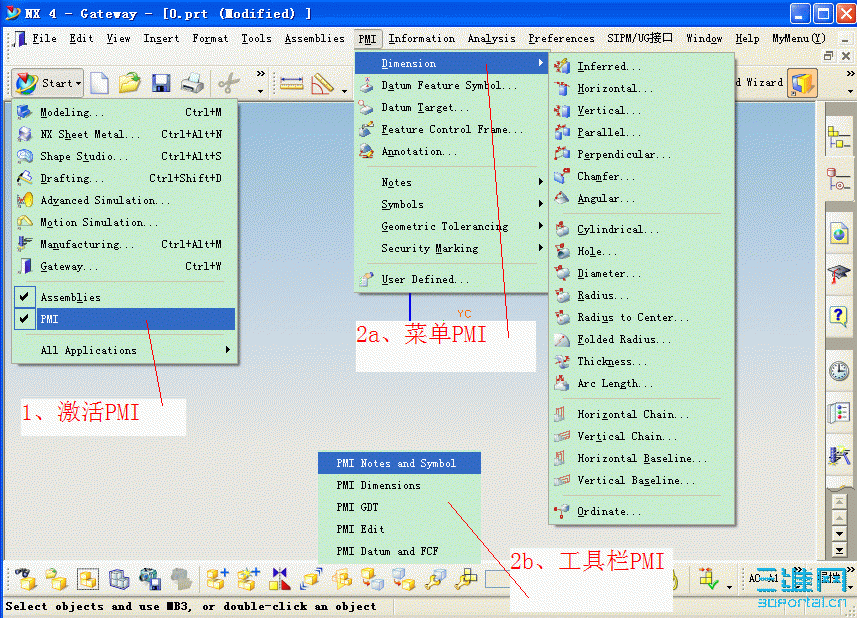Expand All Applications submenu
The image size is (857, 618).
tap(126, 350)
